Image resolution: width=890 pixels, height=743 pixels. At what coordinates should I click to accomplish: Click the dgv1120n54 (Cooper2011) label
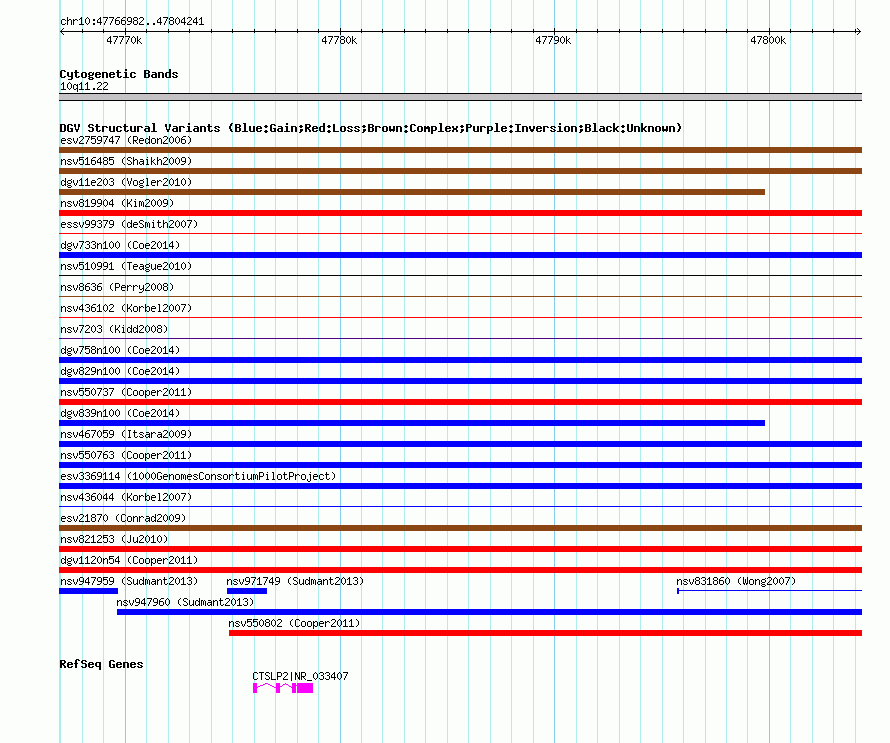(x=129, y=560)
